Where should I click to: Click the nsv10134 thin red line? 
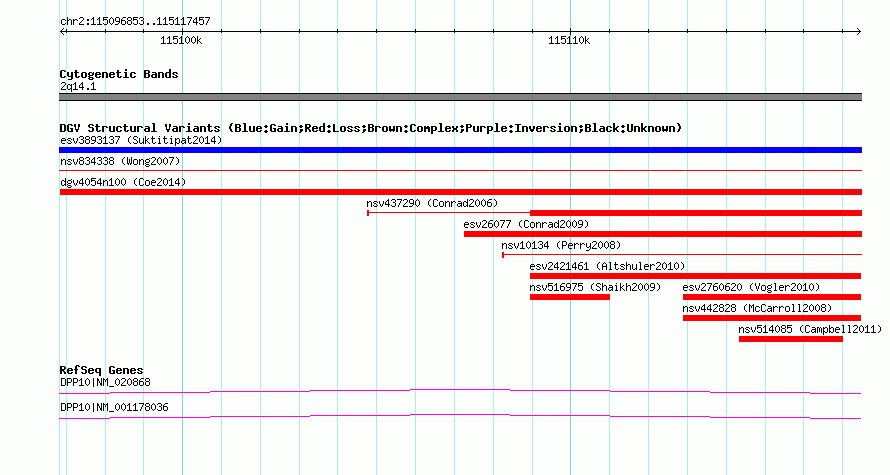[682, 255]
